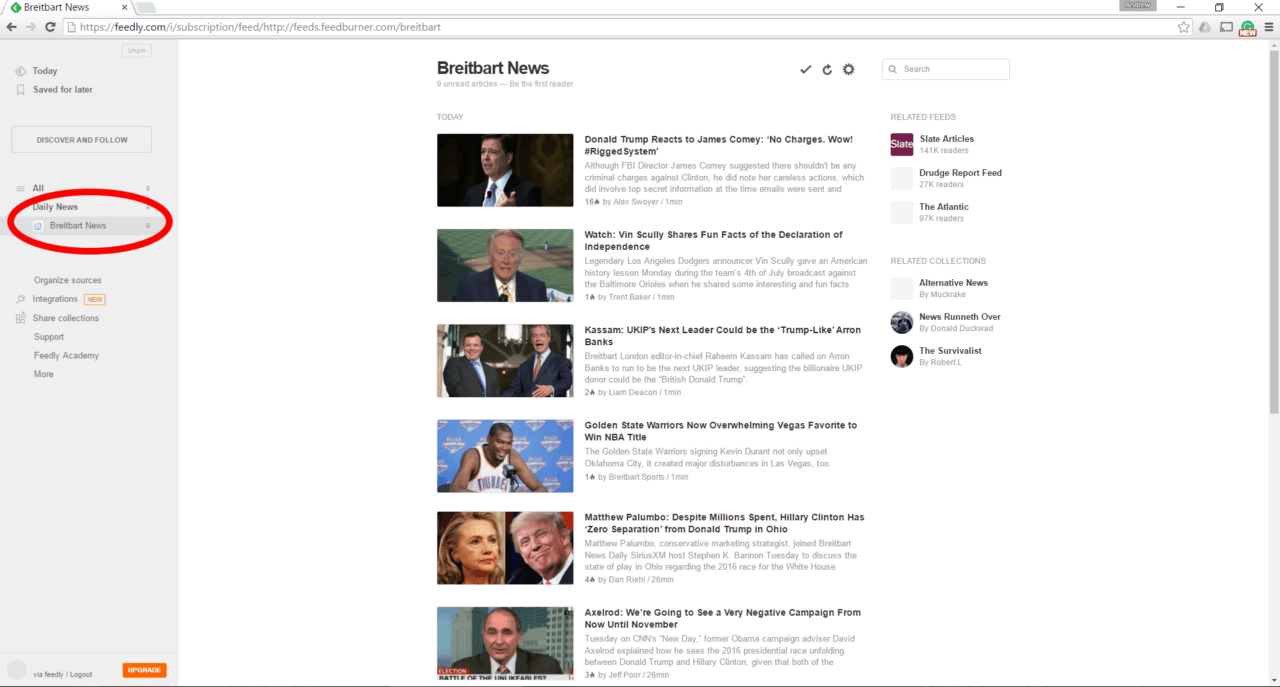Expand the More sidebar item
1280x687 pixels.
(44, 374)
